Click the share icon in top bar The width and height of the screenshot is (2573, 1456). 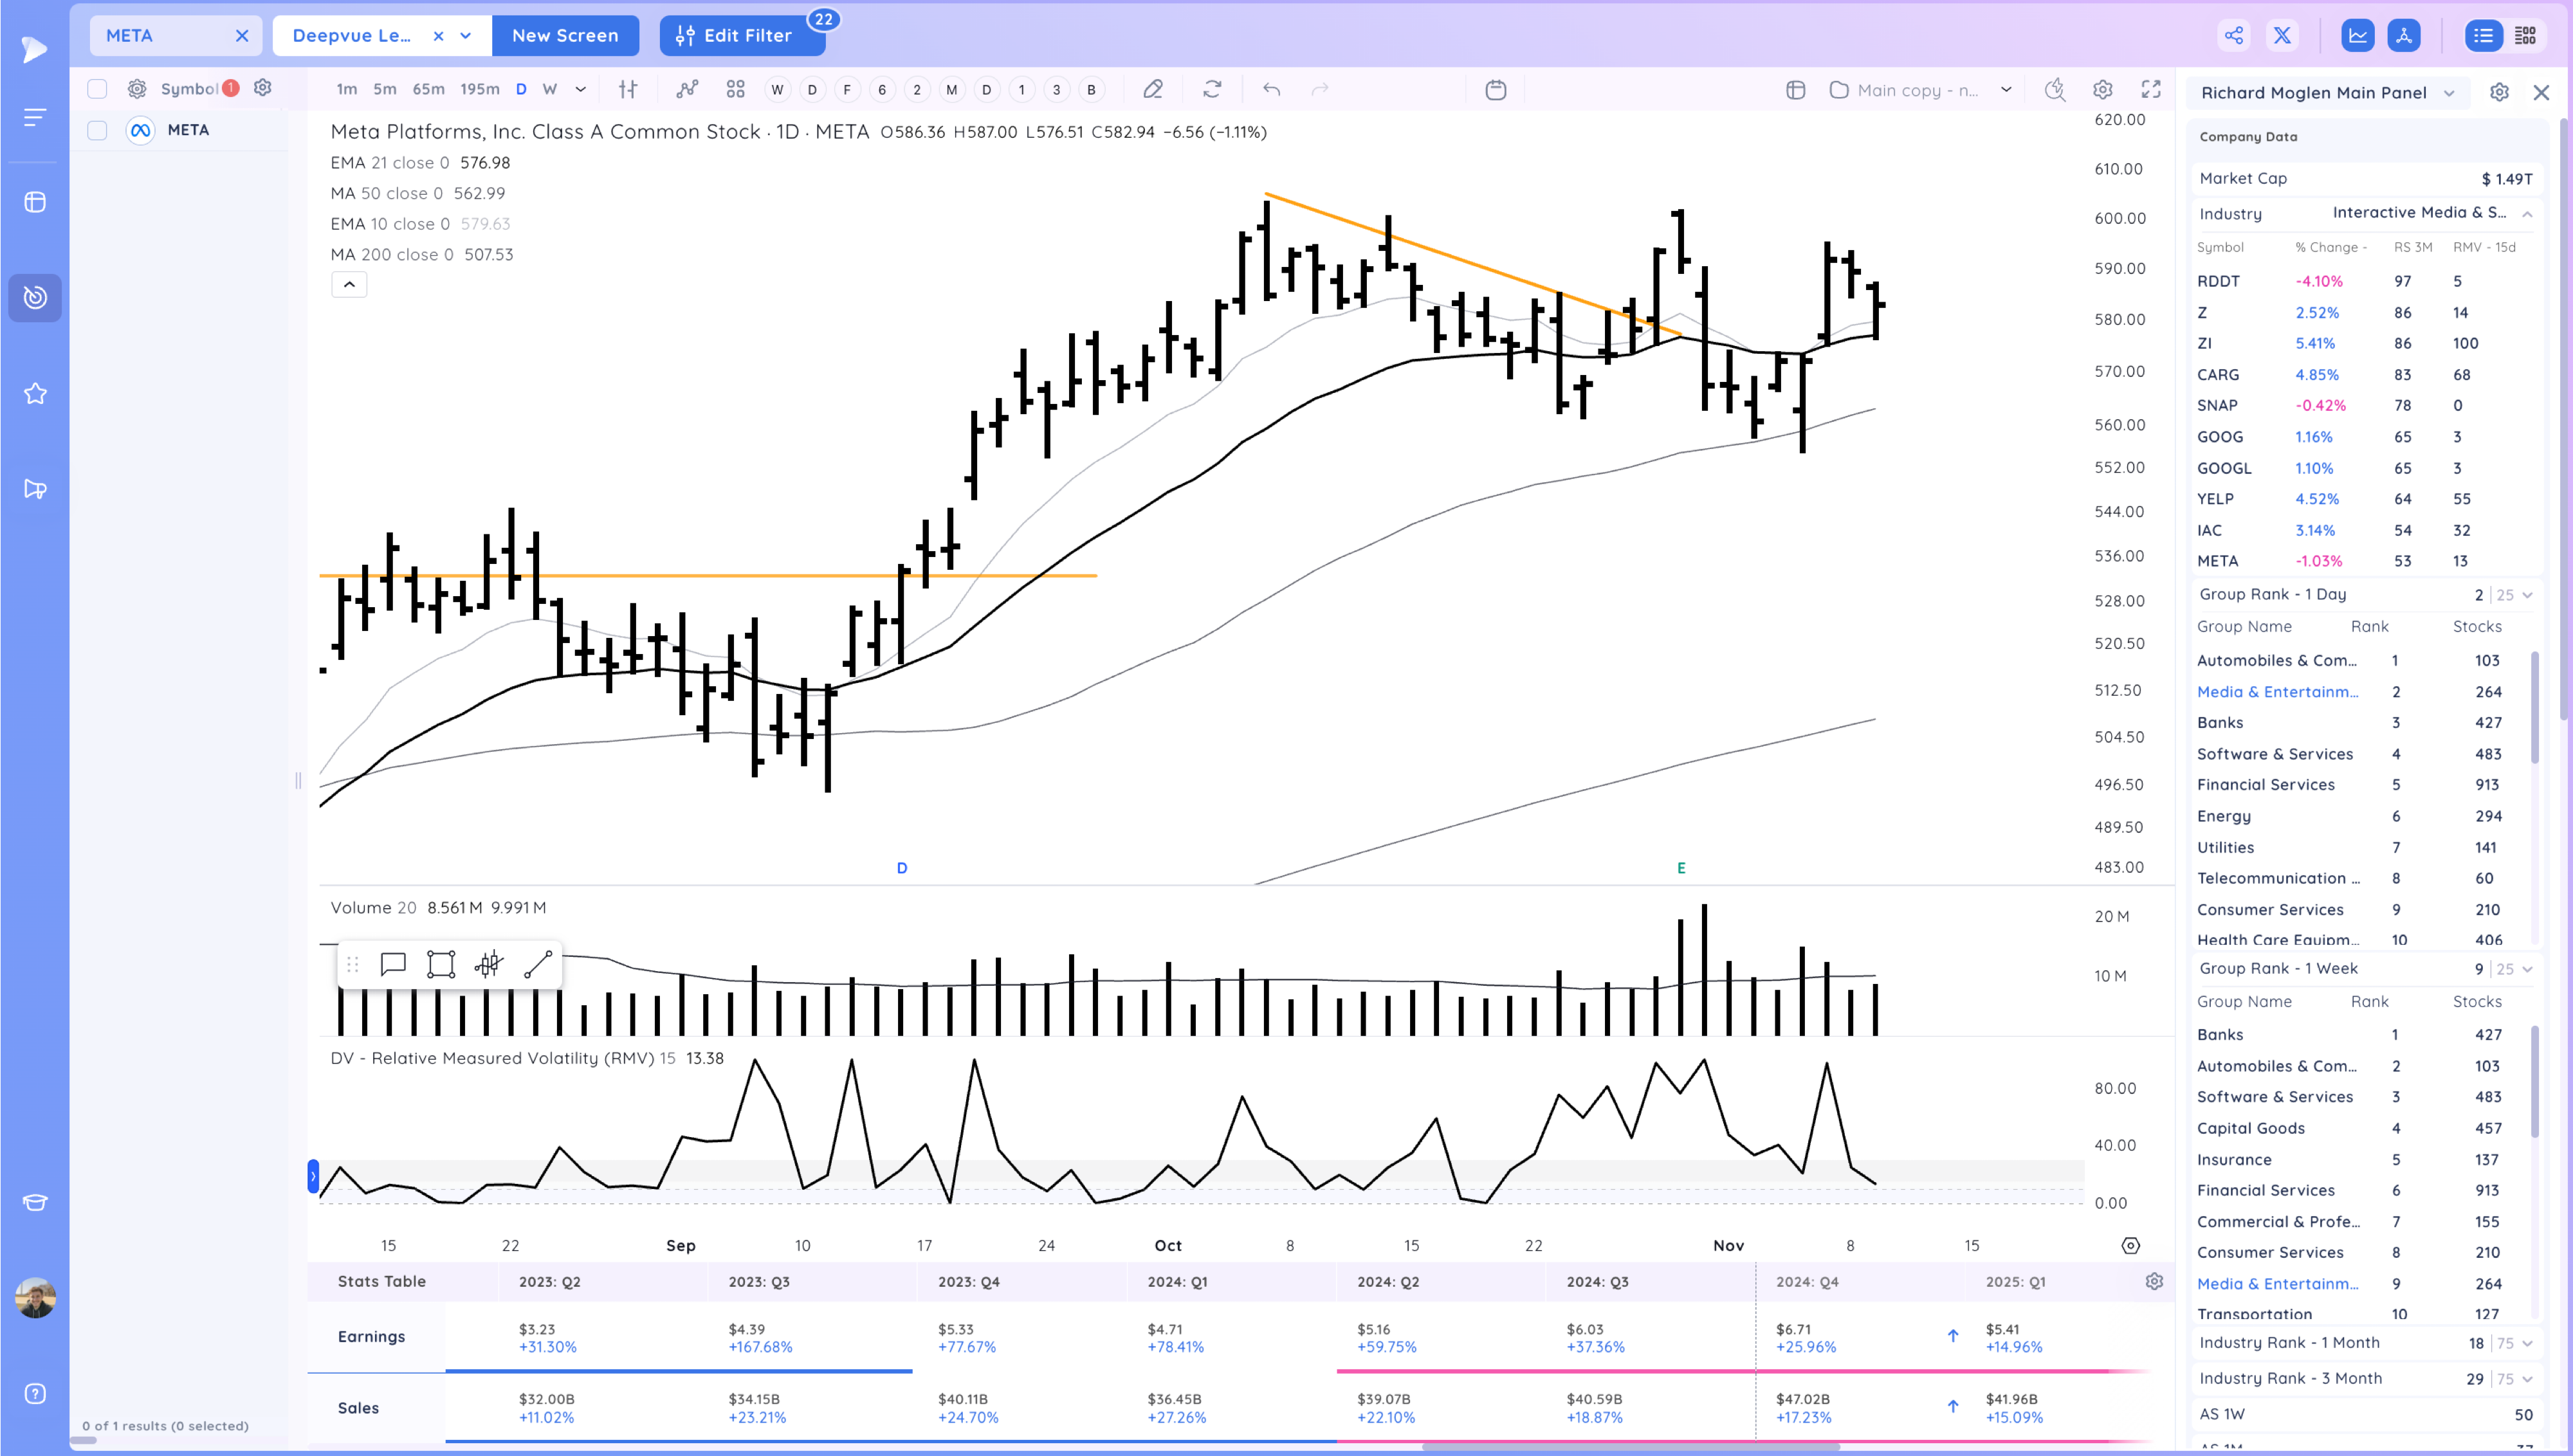[2234, 36]
